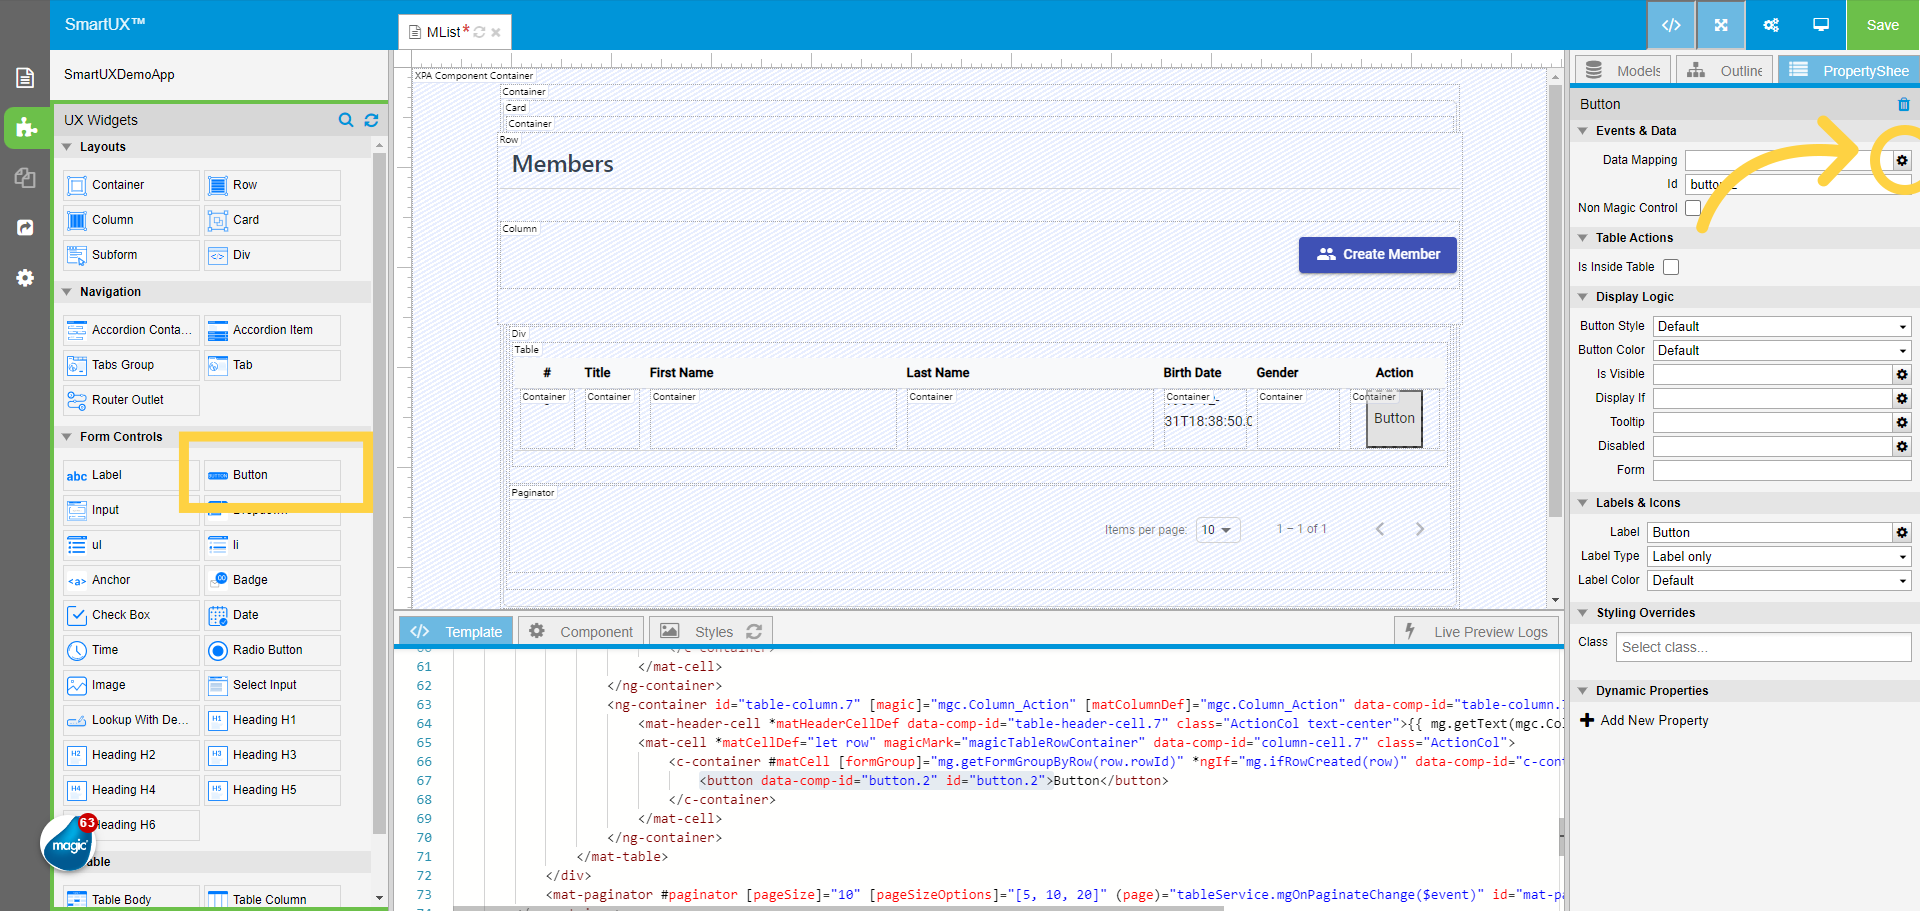Toggle the Non Magic Control checkbox
The width and height of the screenshot is (1920, 911).
pyautogui.click(x=1692, y=208)
